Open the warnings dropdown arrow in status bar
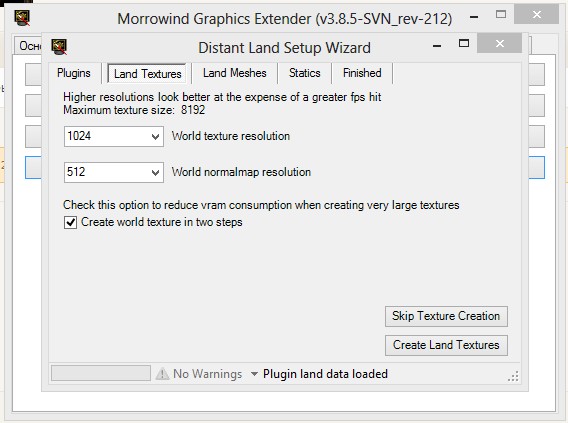The image size is (568, 423). click(254, 374)
